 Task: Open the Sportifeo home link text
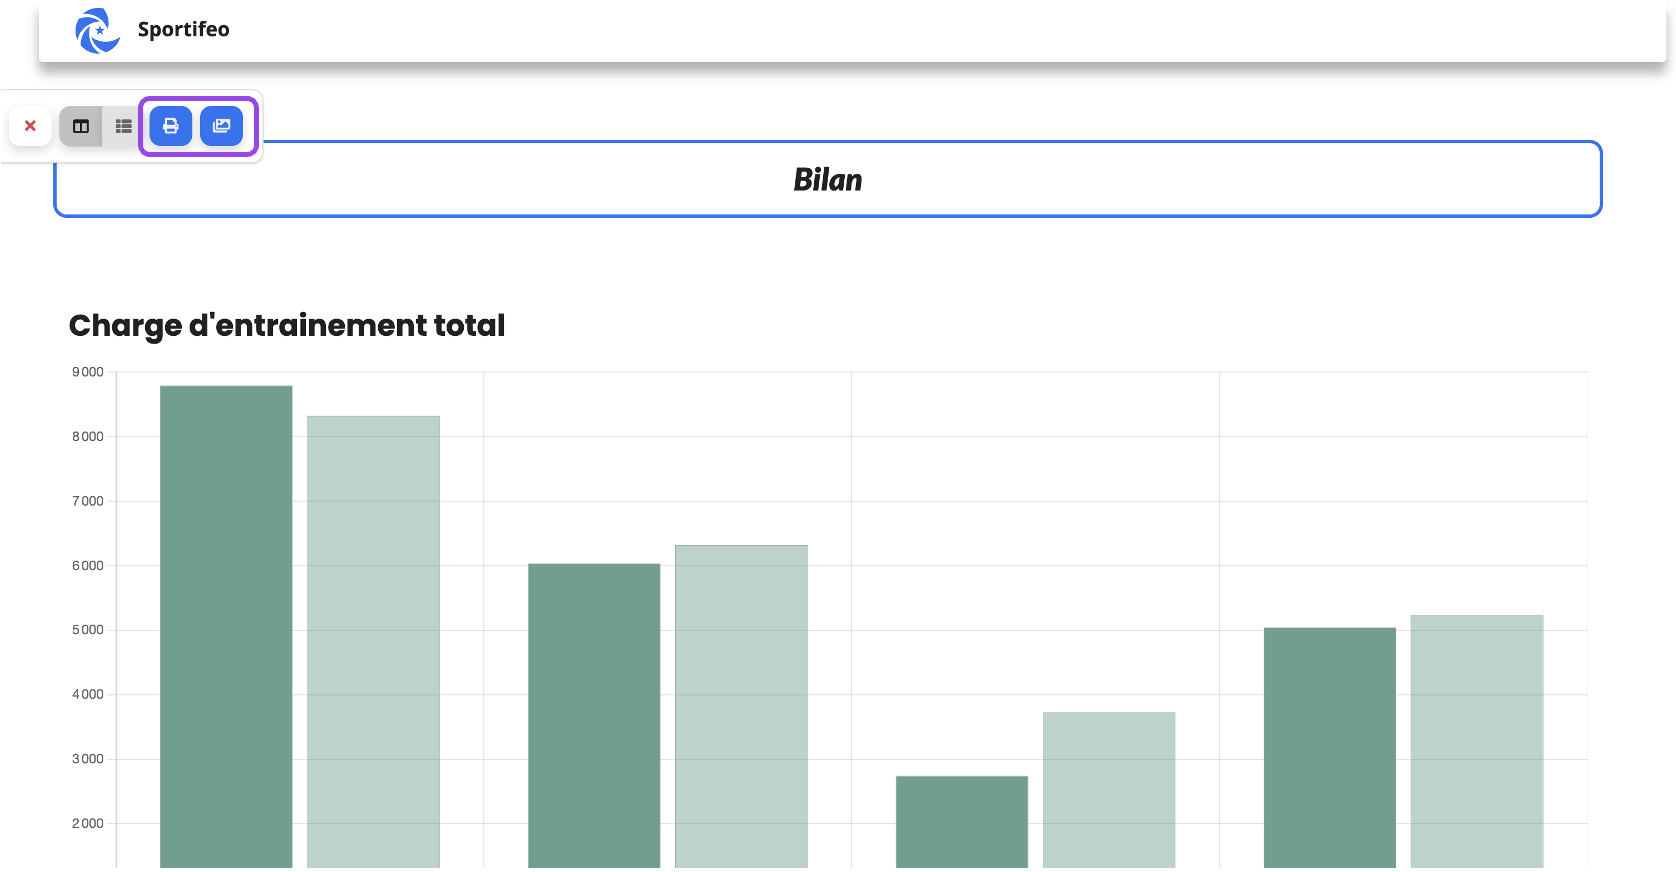tap(183, 29)
